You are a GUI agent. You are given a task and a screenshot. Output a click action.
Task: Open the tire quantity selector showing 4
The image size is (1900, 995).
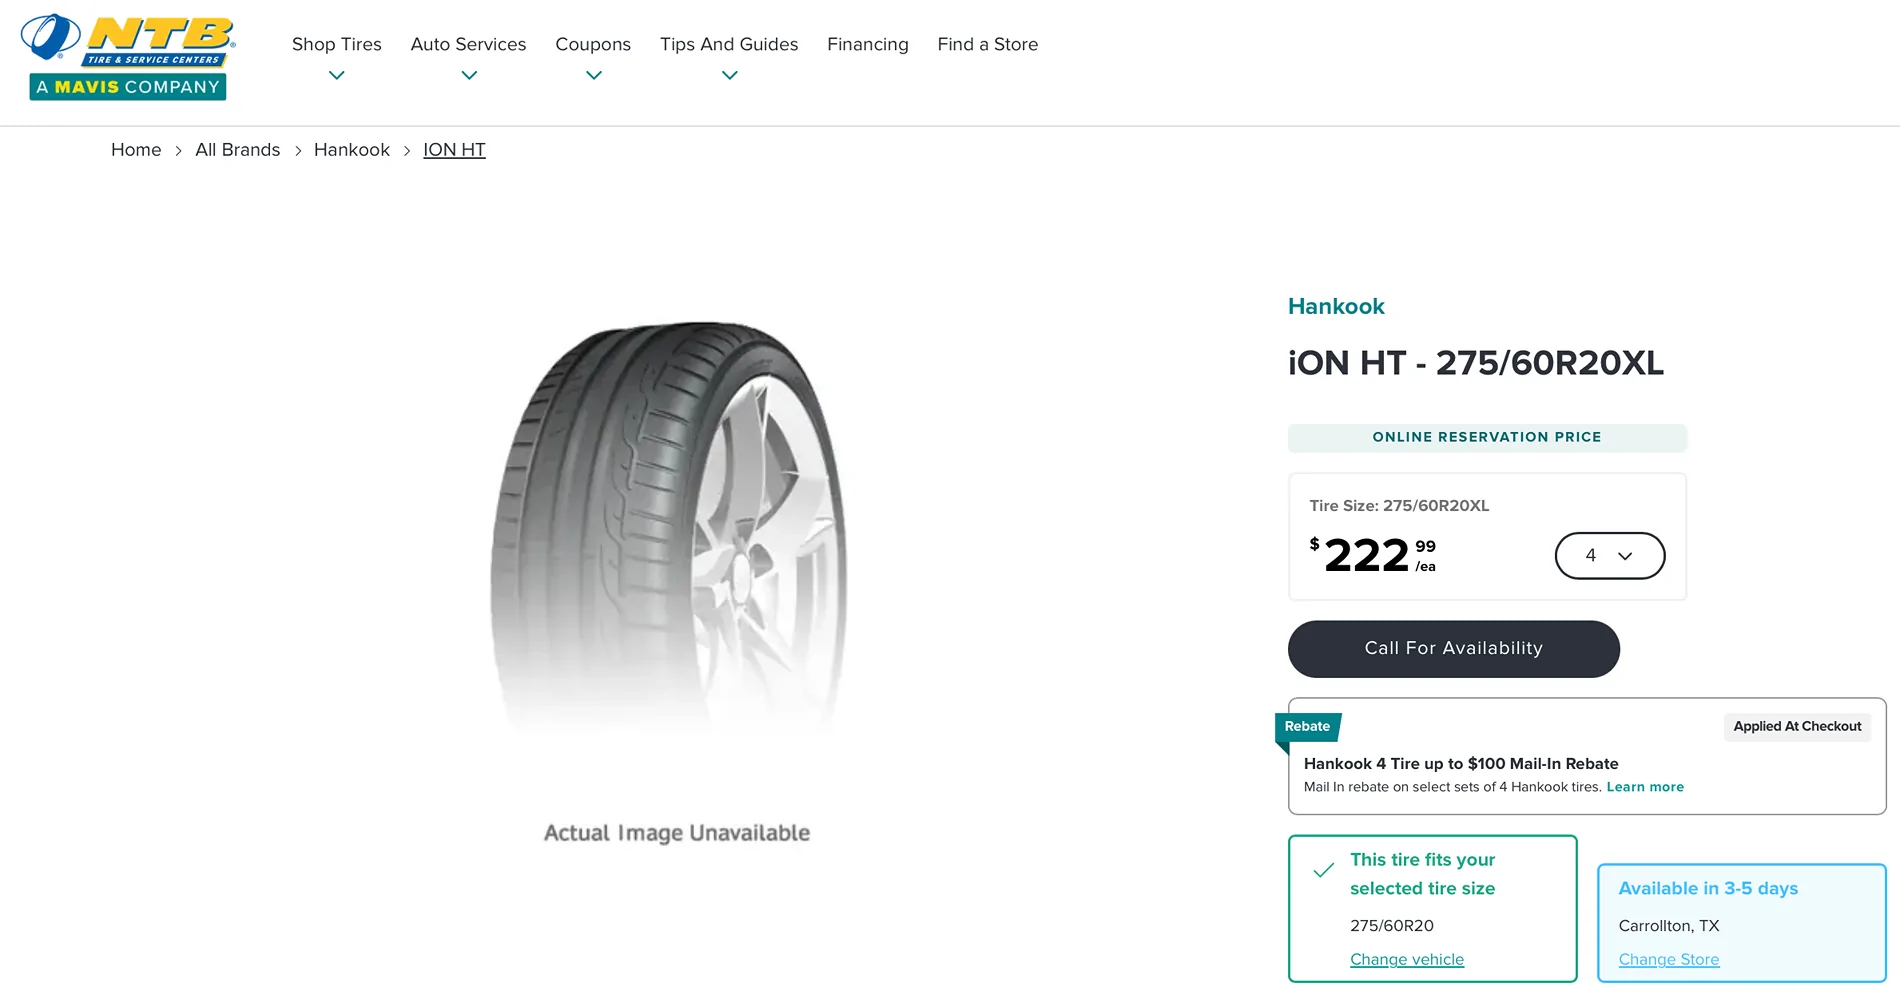point(1609,555)
